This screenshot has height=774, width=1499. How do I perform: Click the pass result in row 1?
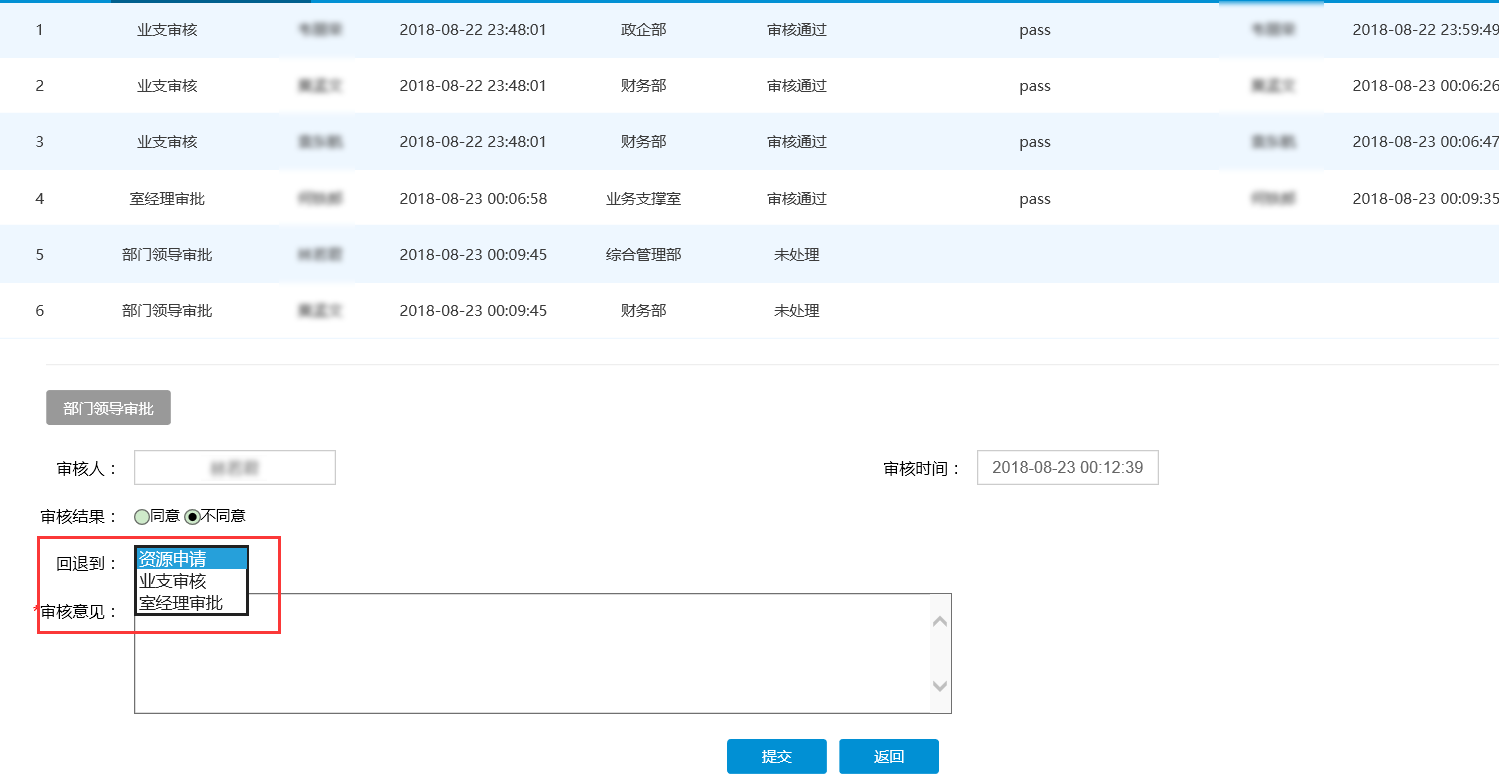point(1035,30)
